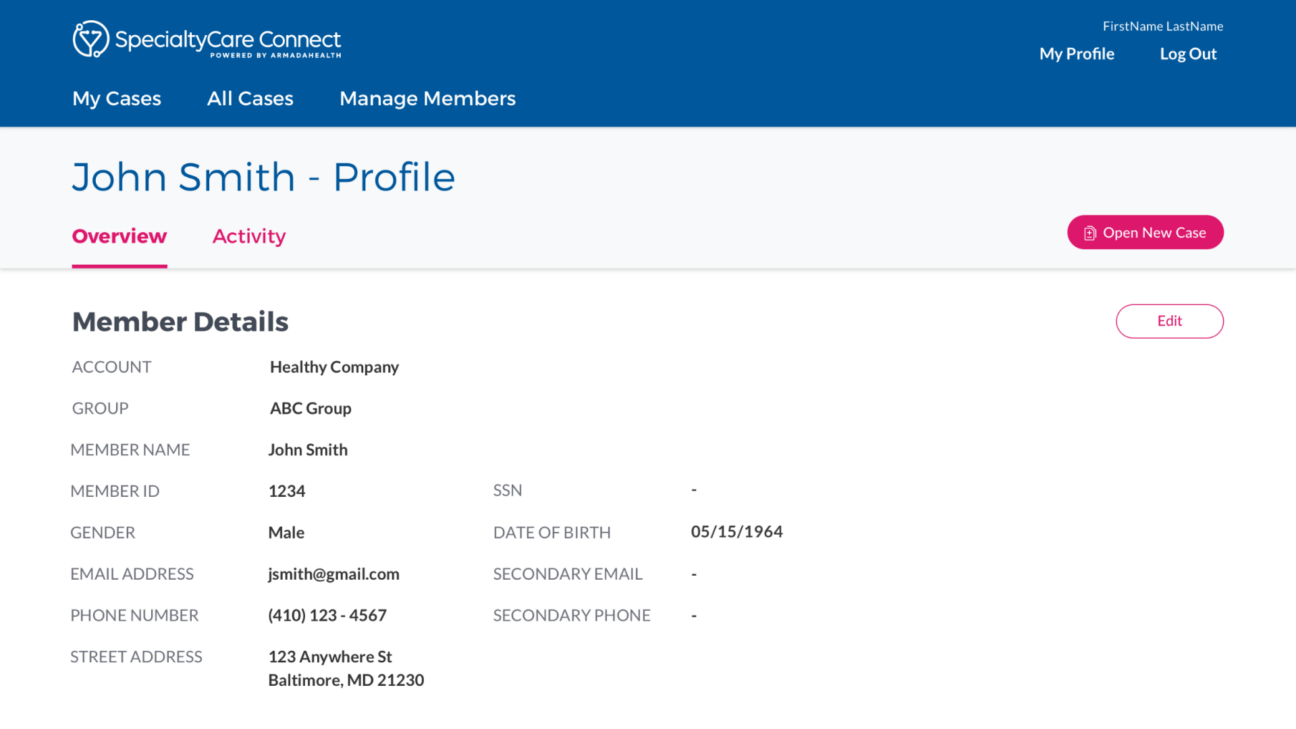Click the ABC Group value
This screenshot has width=1296, height=729.
[x=310, y=408]
